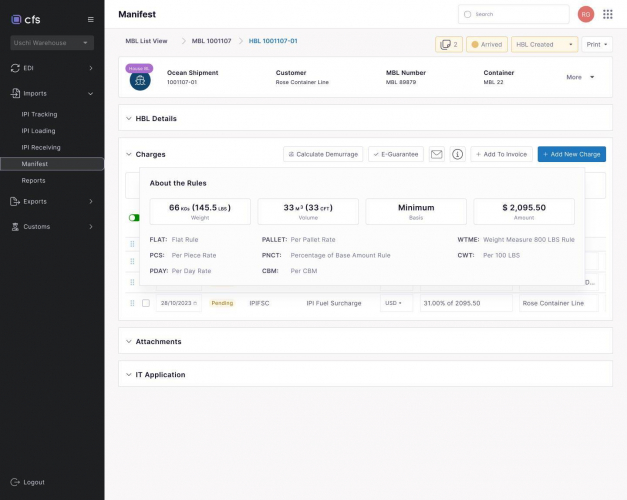Open the apps grid icon
Screen dimensions: 627x500
pos(608,14)
